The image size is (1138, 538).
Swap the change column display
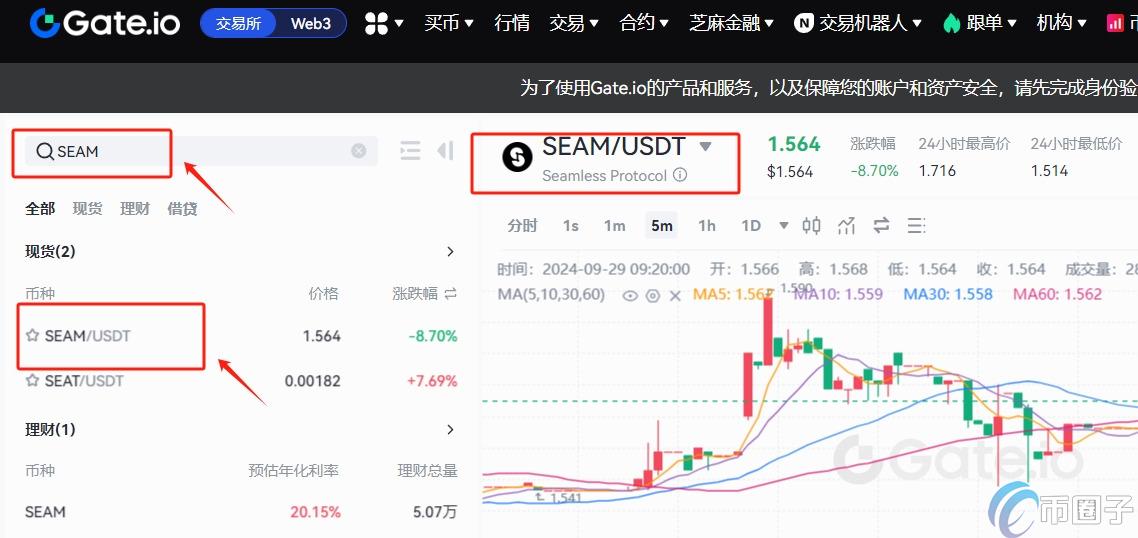click(x=451, y=293)
